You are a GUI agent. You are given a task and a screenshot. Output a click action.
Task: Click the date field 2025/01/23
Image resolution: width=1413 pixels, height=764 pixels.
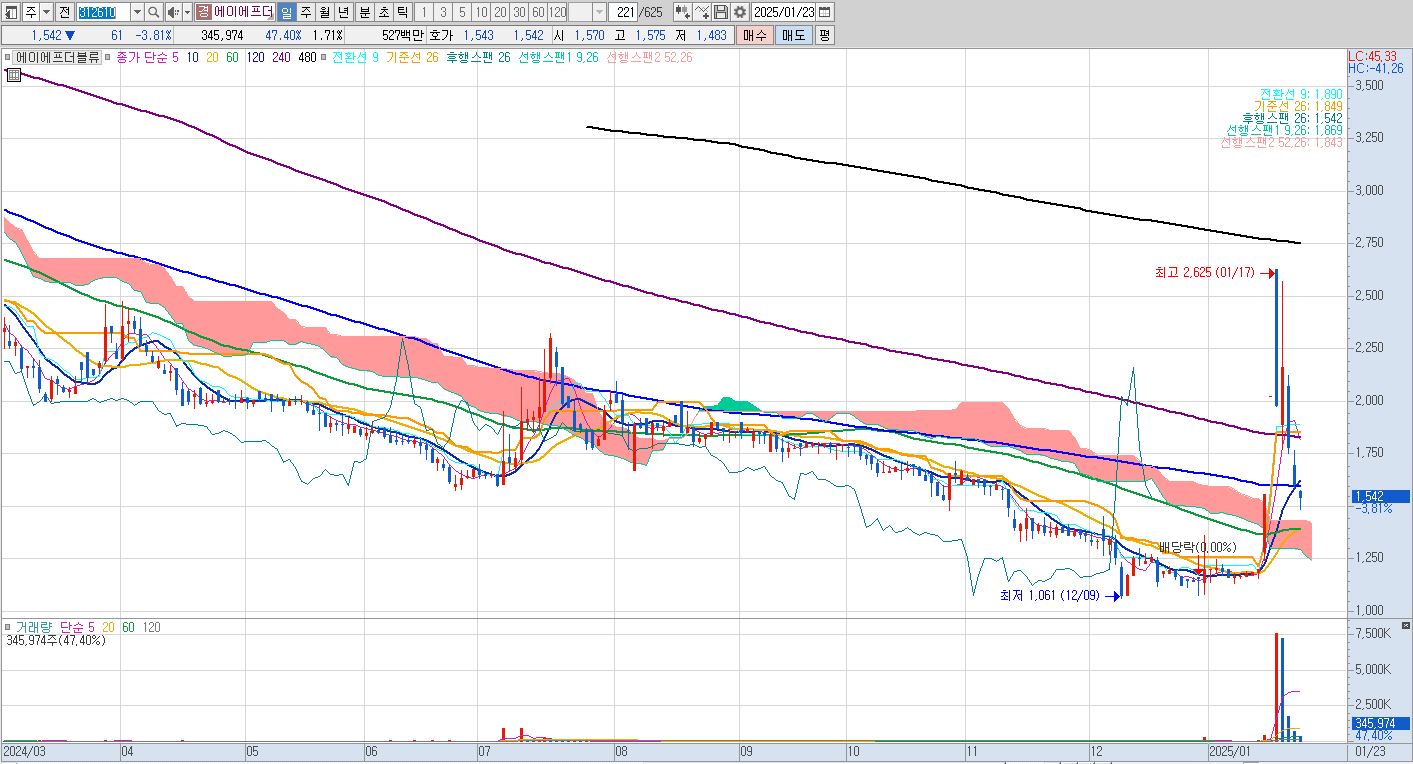click(784, 12)
